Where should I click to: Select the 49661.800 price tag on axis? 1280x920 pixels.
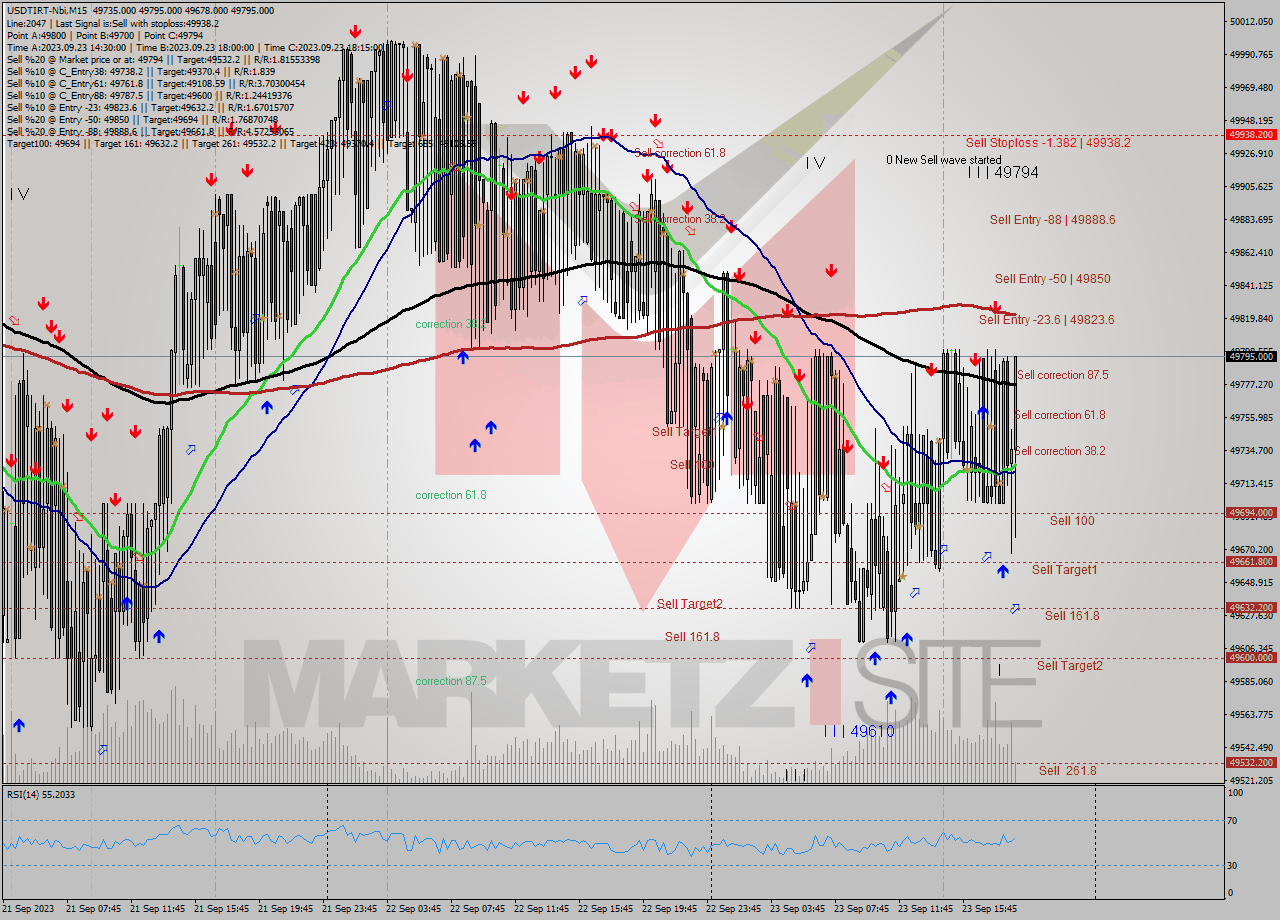click(1250, 562)
